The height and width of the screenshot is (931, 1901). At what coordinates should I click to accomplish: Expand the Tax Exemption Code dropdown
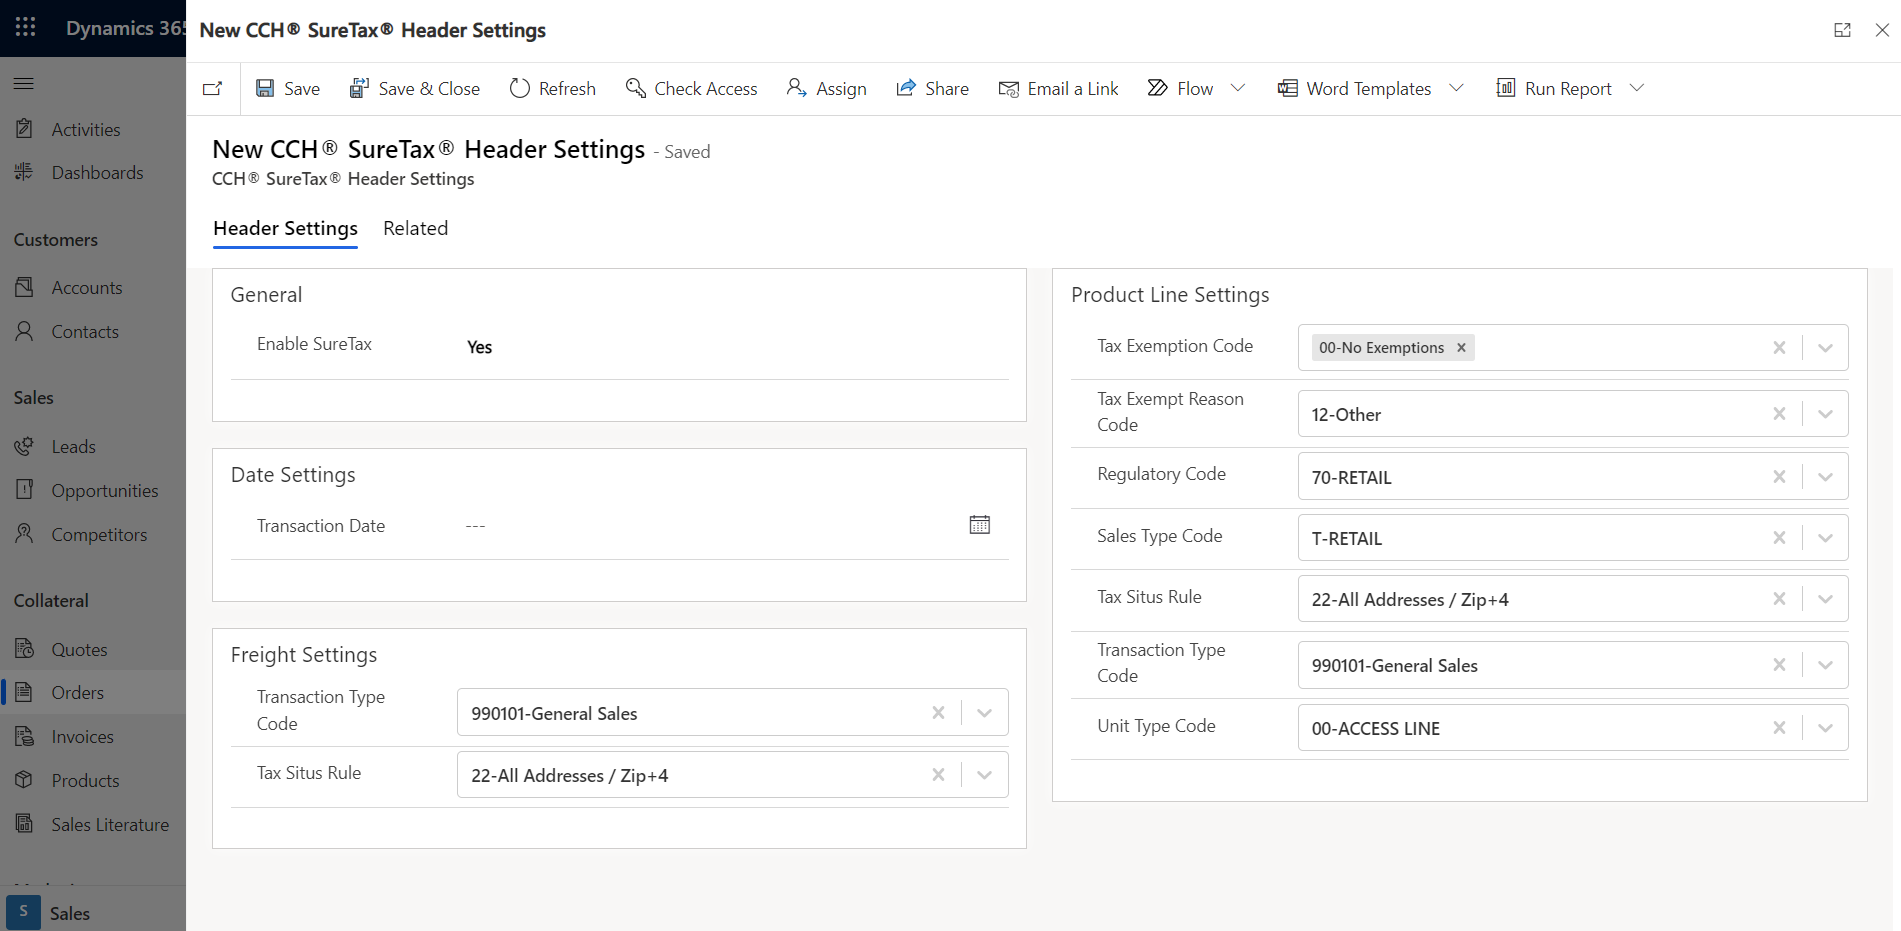(1825, 348)
